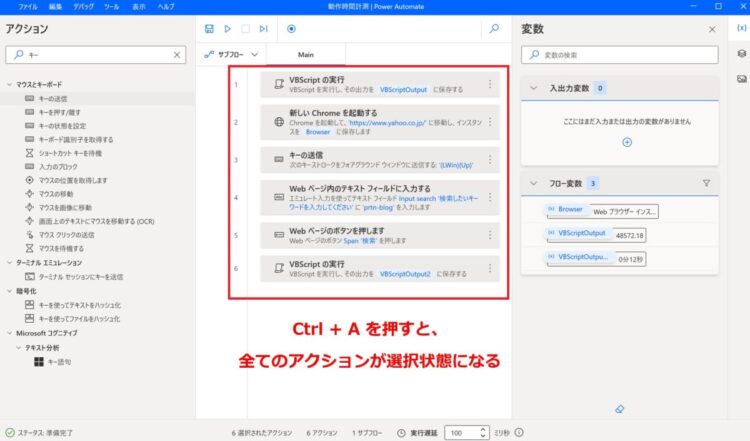Focus the action search field

96,55
